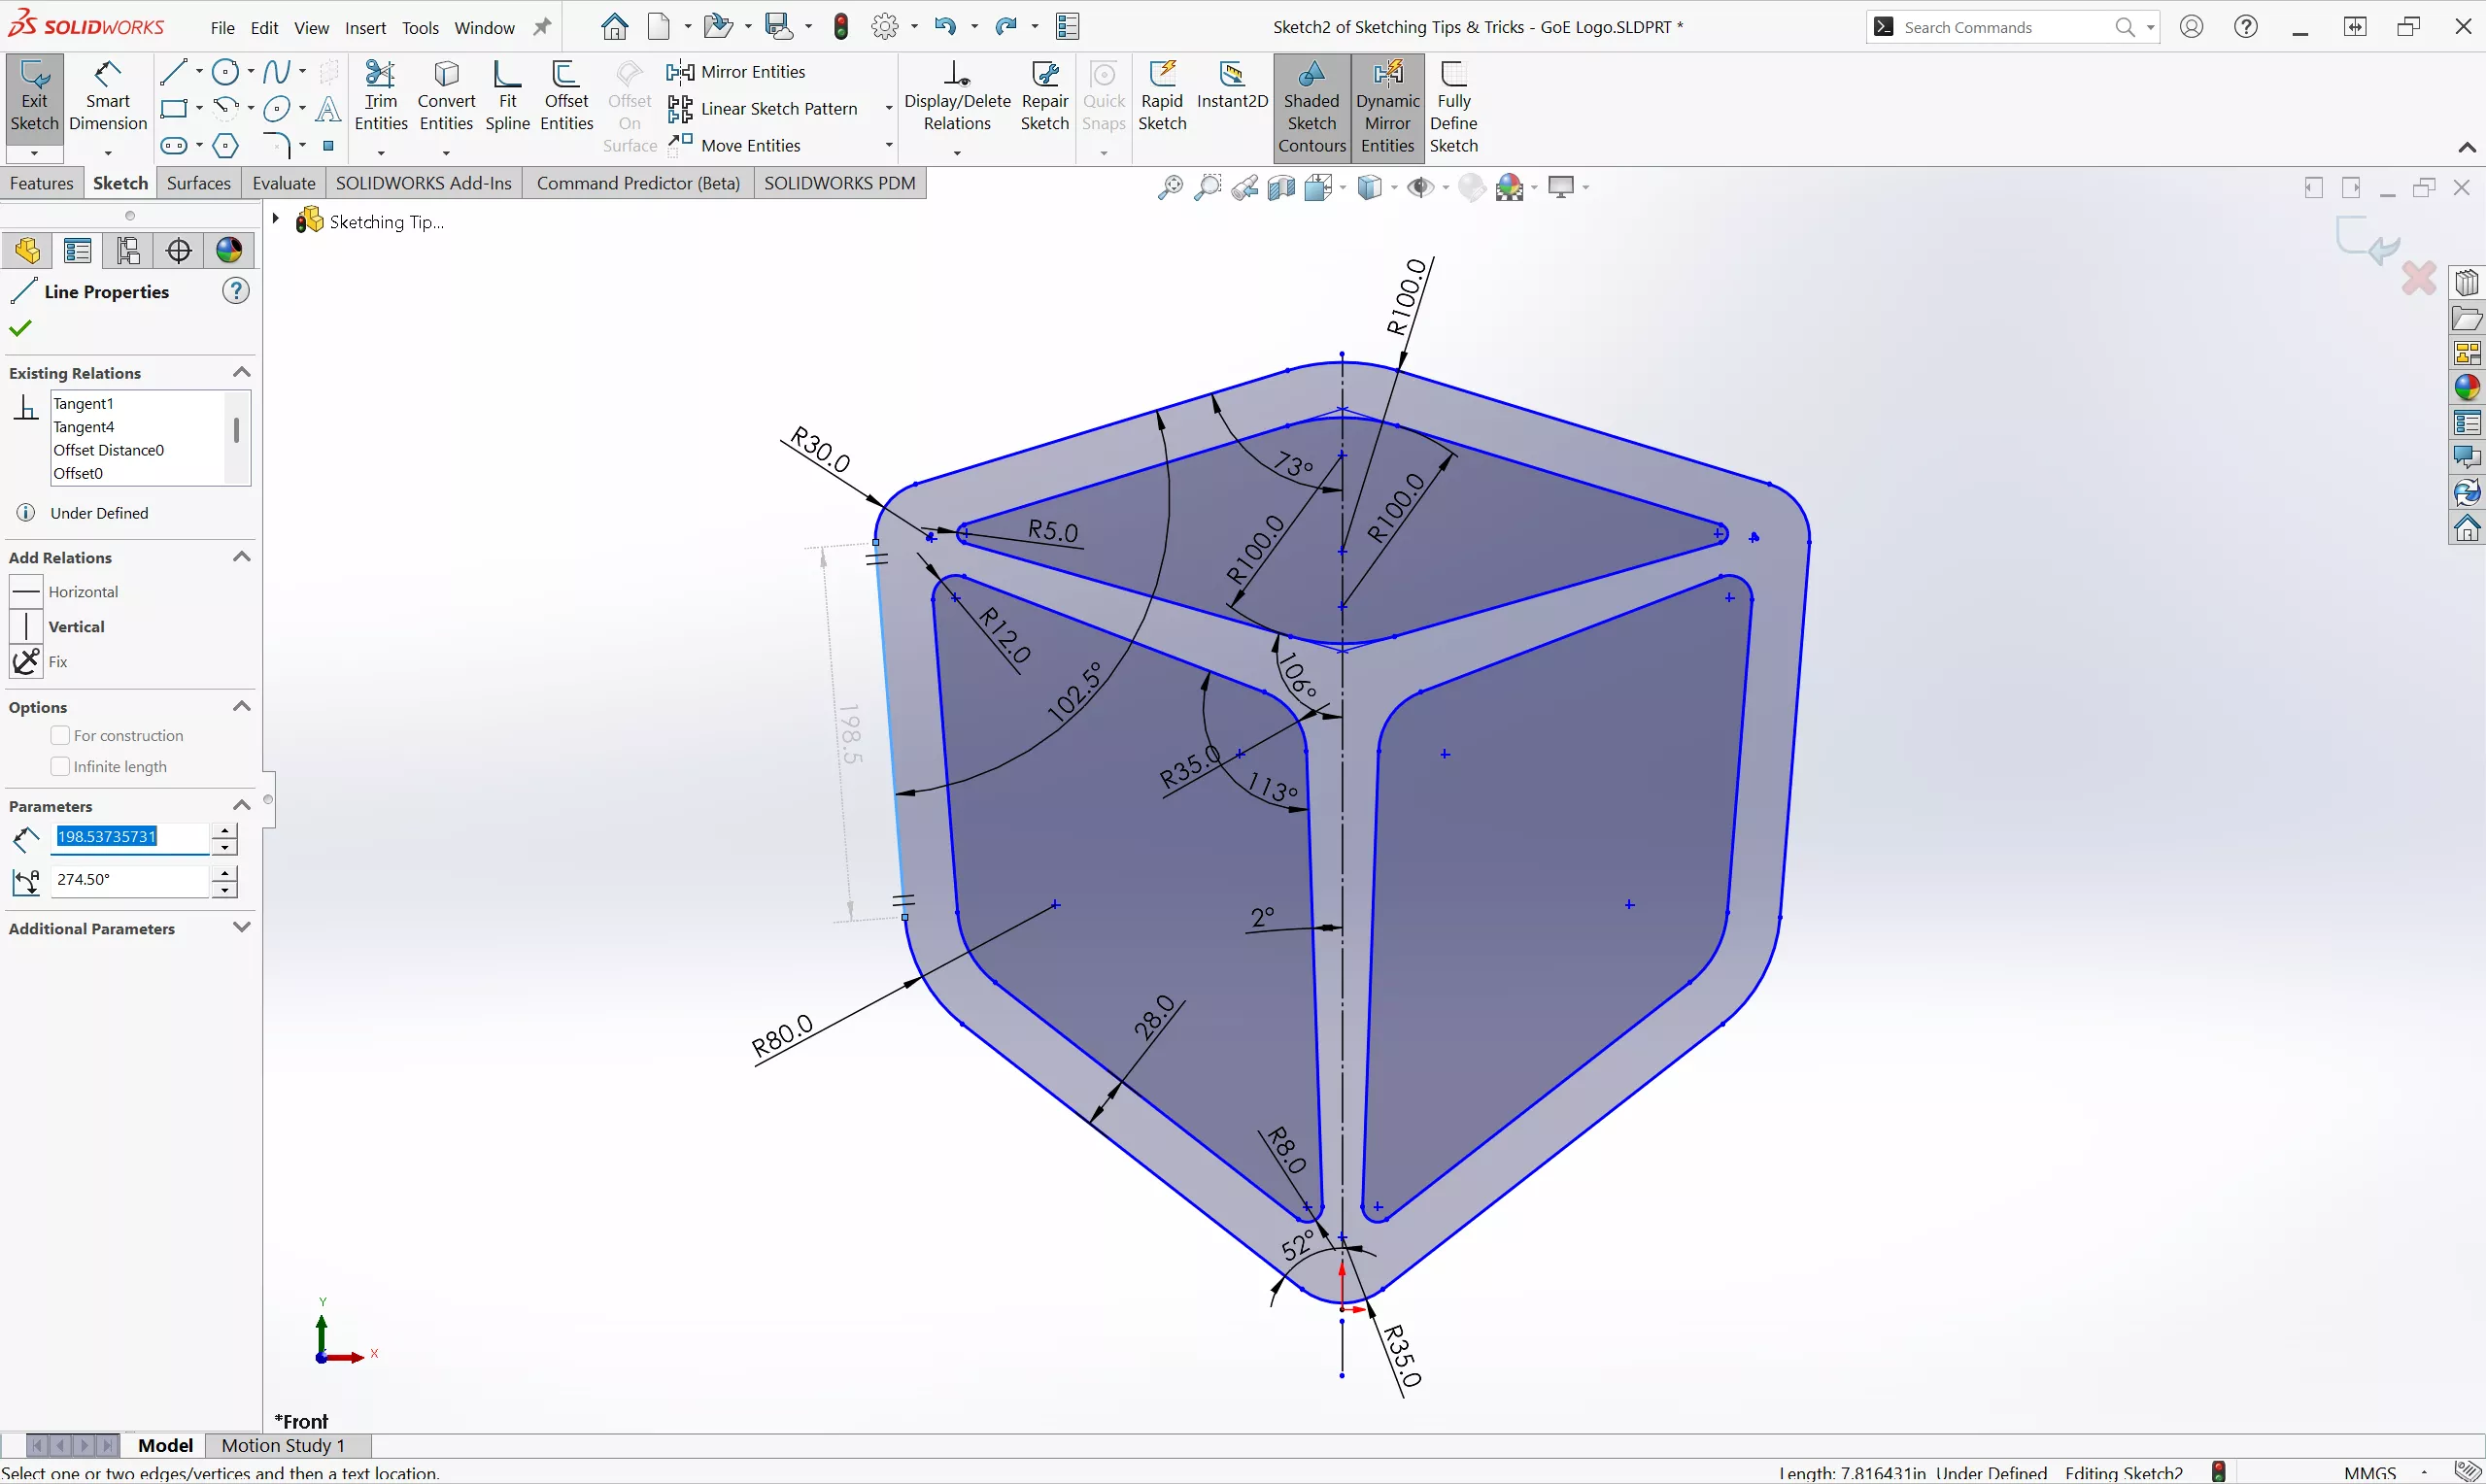The image size is (2486, 1484).
Task: Select the Polygon sketch tool
Action: pos(226,146)
